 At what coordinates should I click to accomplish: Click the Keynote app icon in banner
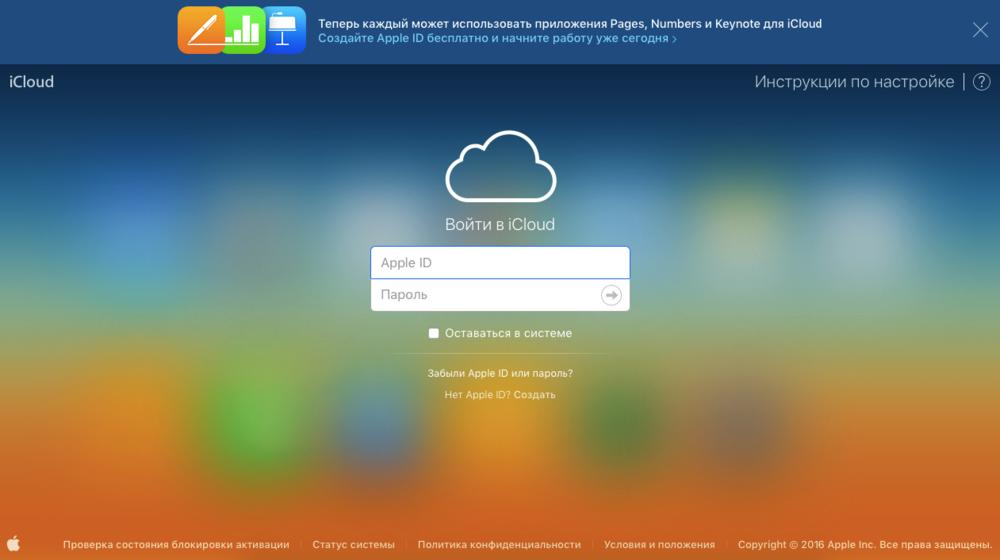pos(284,30)
